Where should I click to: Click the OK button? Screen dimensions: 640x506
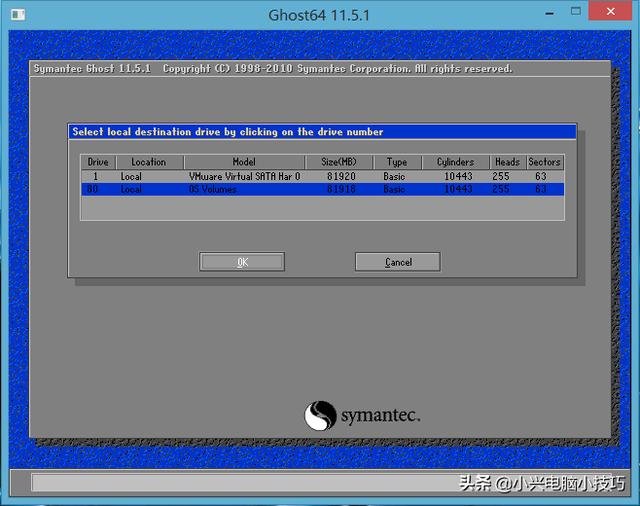click(x=242, y=262)
